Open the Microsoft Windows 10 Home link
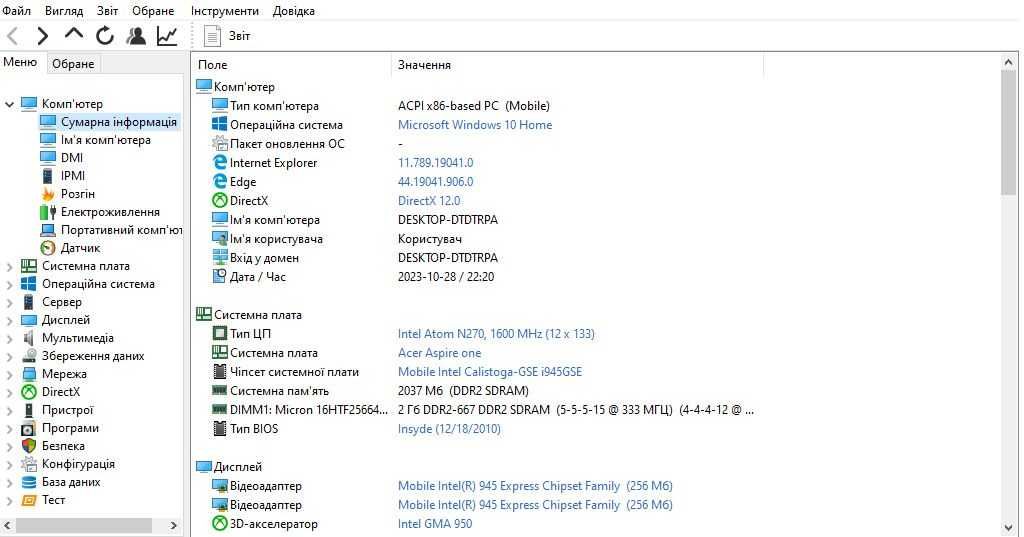Screen dimensions: 1024x537 pos(475,125)
